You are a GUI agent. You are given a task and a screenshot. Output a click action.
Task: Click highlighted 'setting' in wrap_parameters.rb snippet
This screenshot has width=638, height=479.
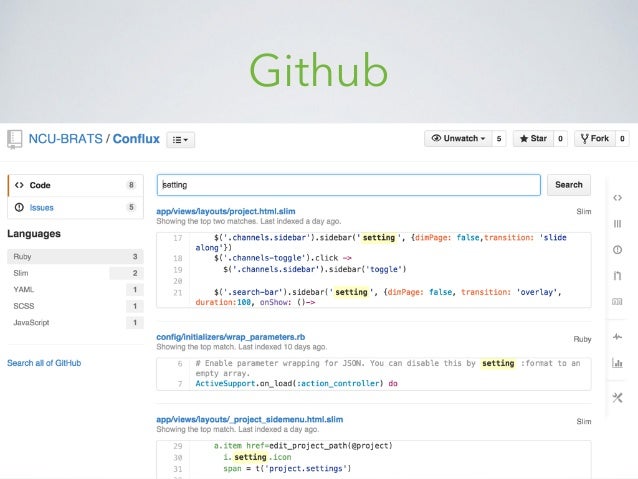click(x=498, y=363)
